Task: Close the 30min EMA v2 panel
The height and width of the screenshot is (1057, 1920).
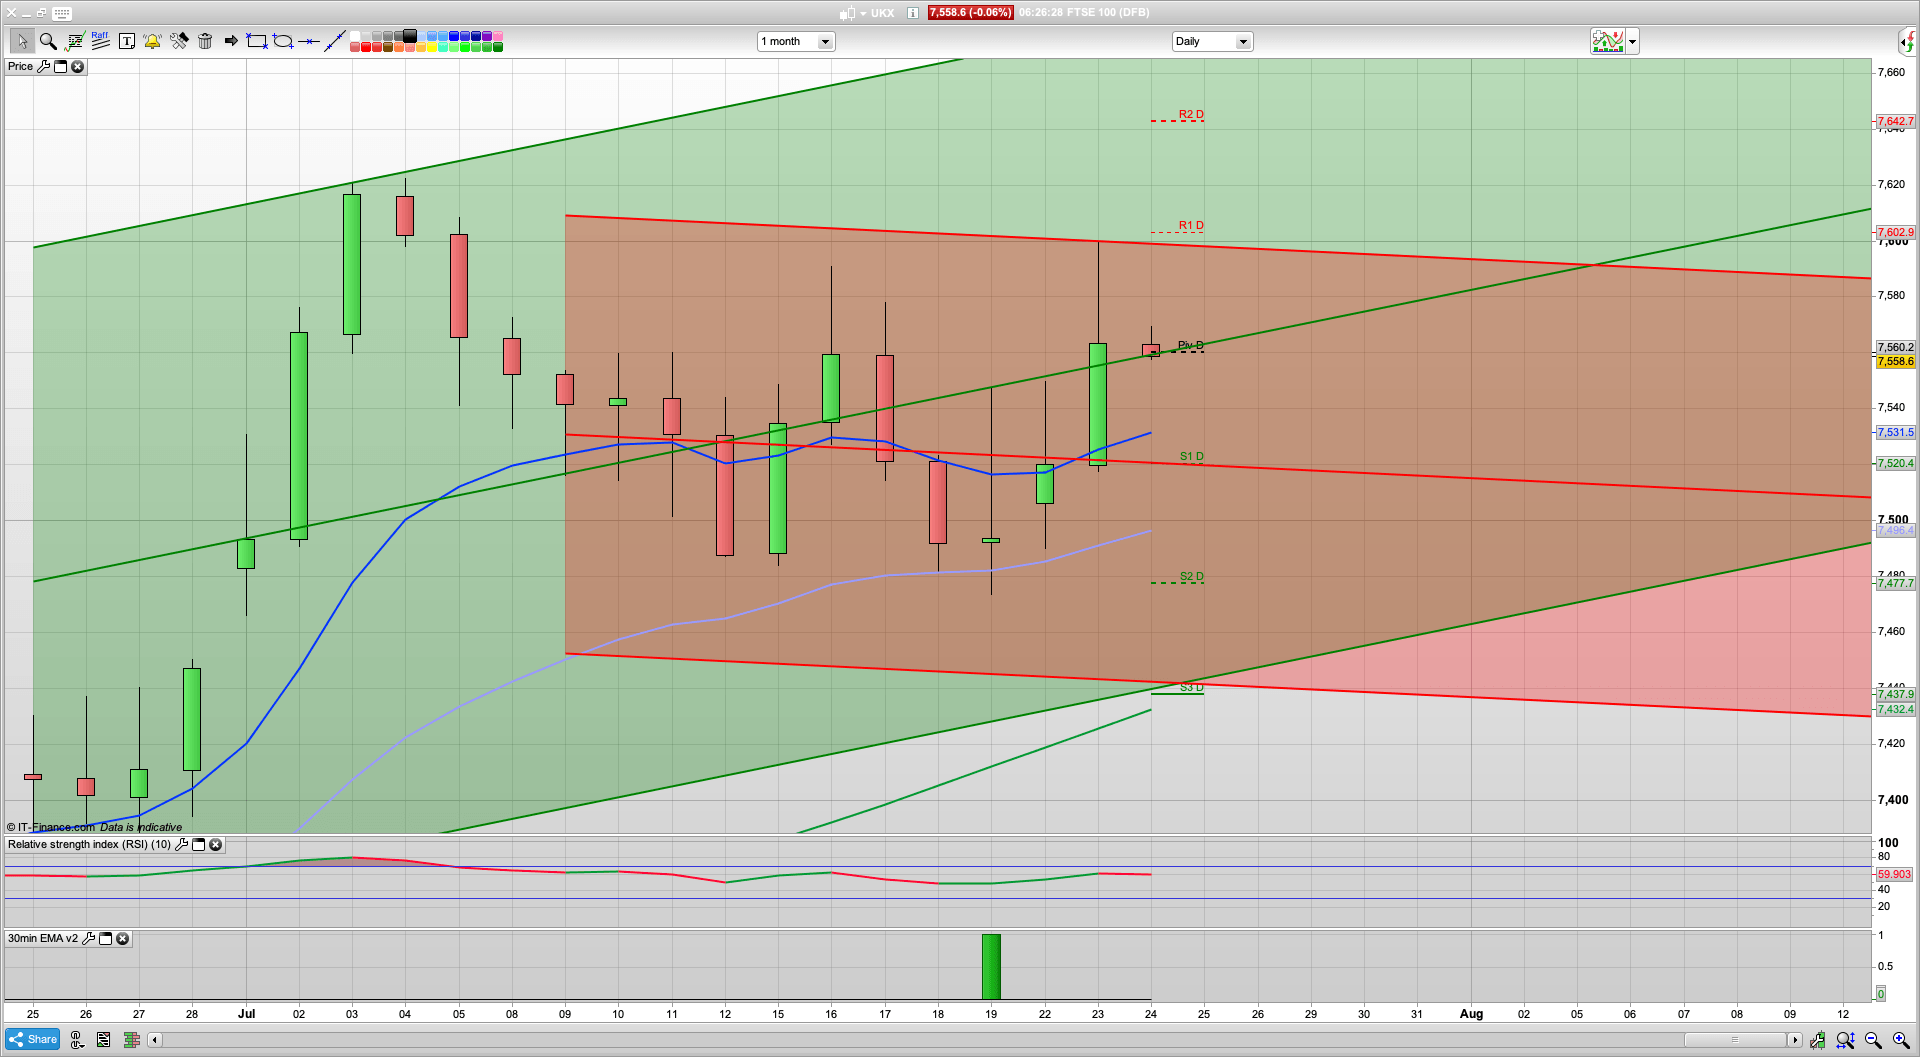Action: click(122, 938)
